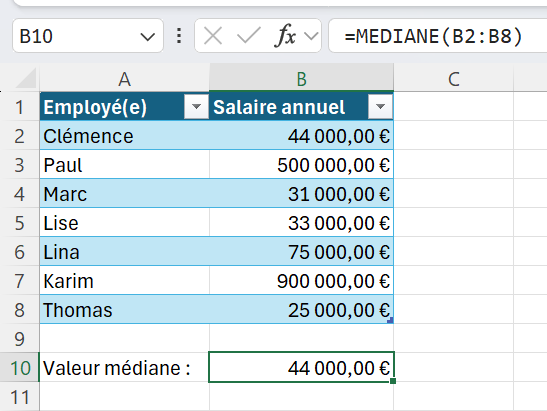
Task: Select the 900 000,00 € salary cell
Action: click(x=301, y=281)
